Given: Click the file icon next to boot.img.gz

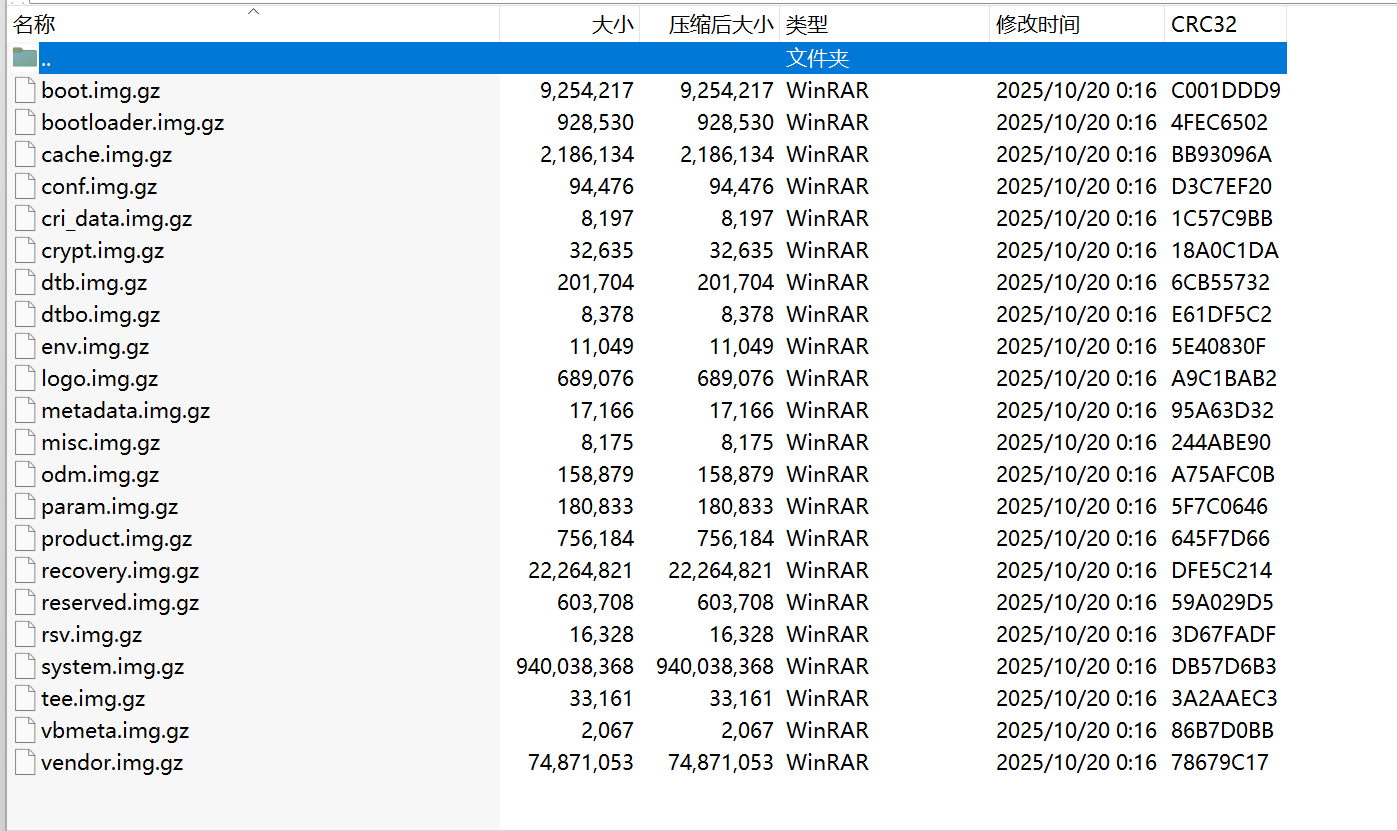Looking at the screenshot, I should pyautogui.click(x=23, y=89).
